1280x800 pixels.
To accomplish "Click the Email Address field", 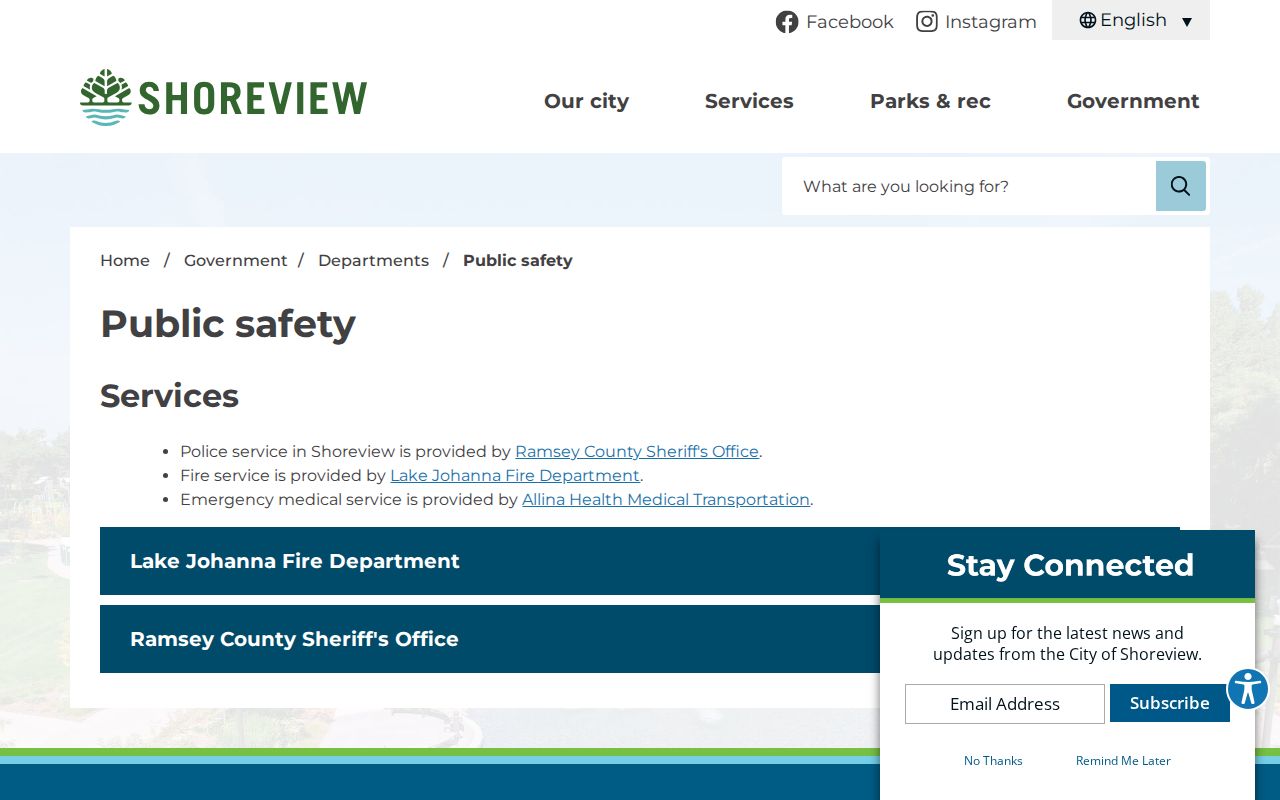I will [x=1005, y=704].
